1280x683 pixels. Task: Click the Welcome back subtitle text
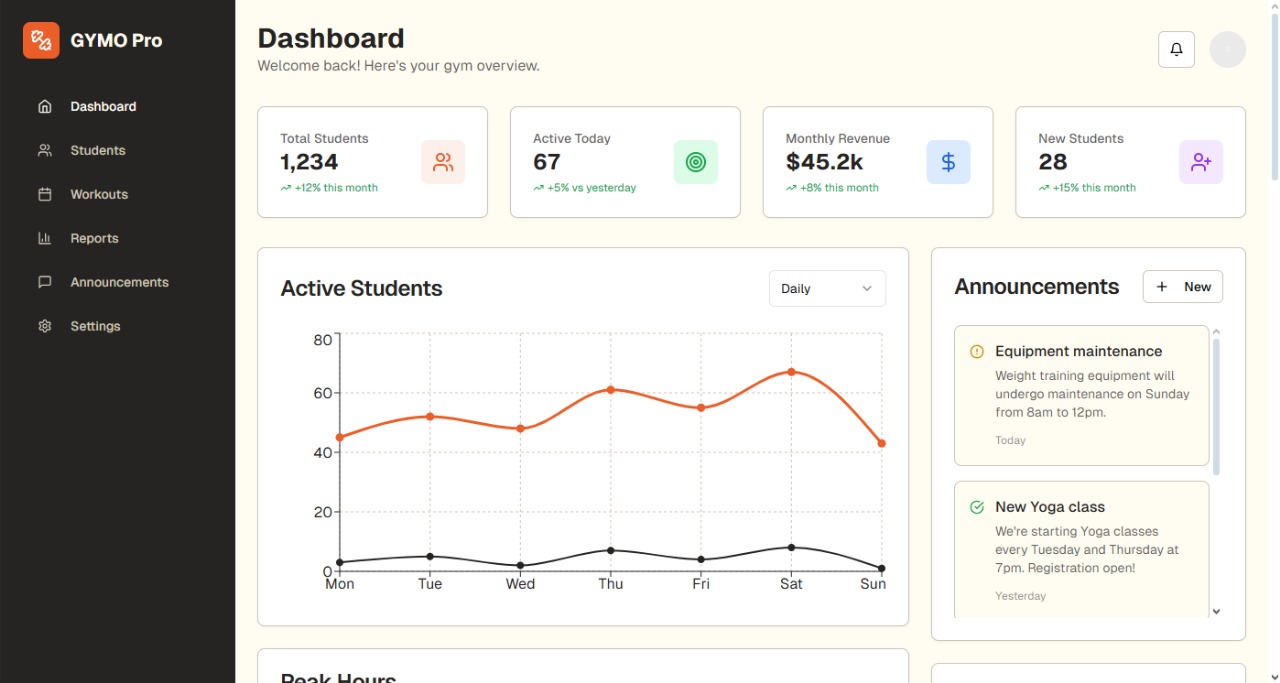pos(398,66)
